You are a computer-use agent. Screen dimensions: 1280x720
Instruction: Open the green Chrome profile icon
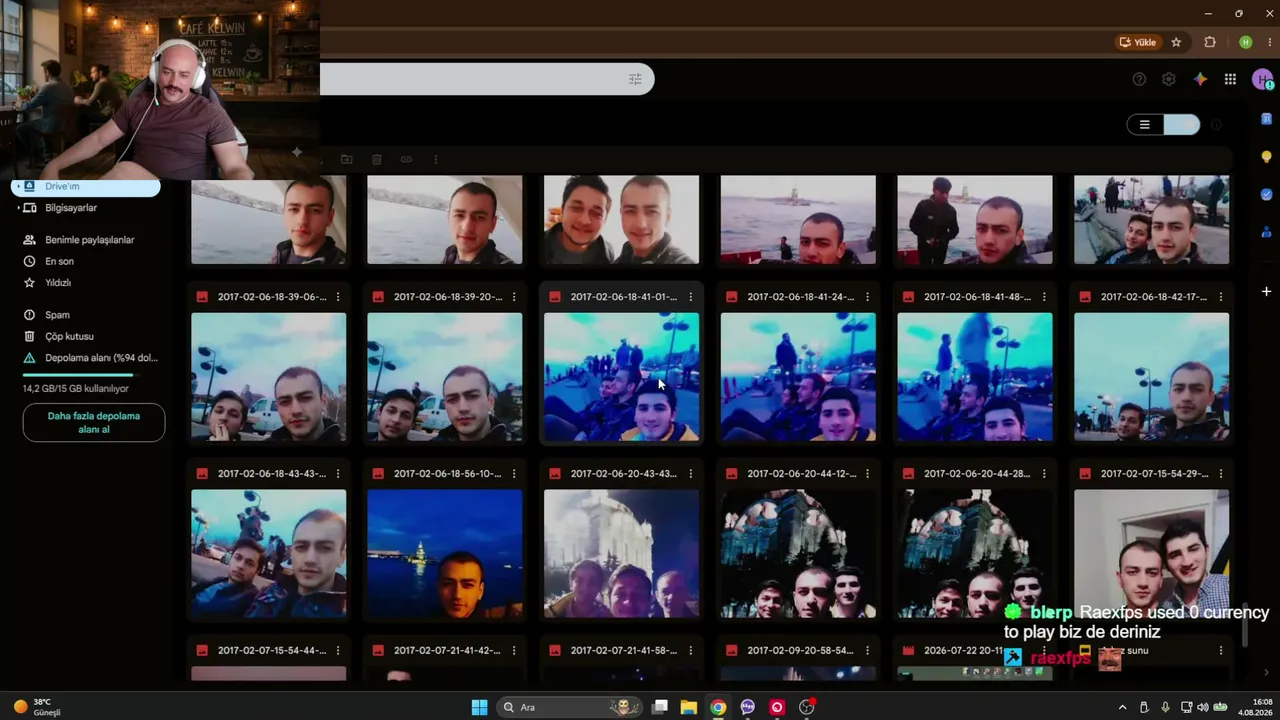click(x=1245, y=42)
